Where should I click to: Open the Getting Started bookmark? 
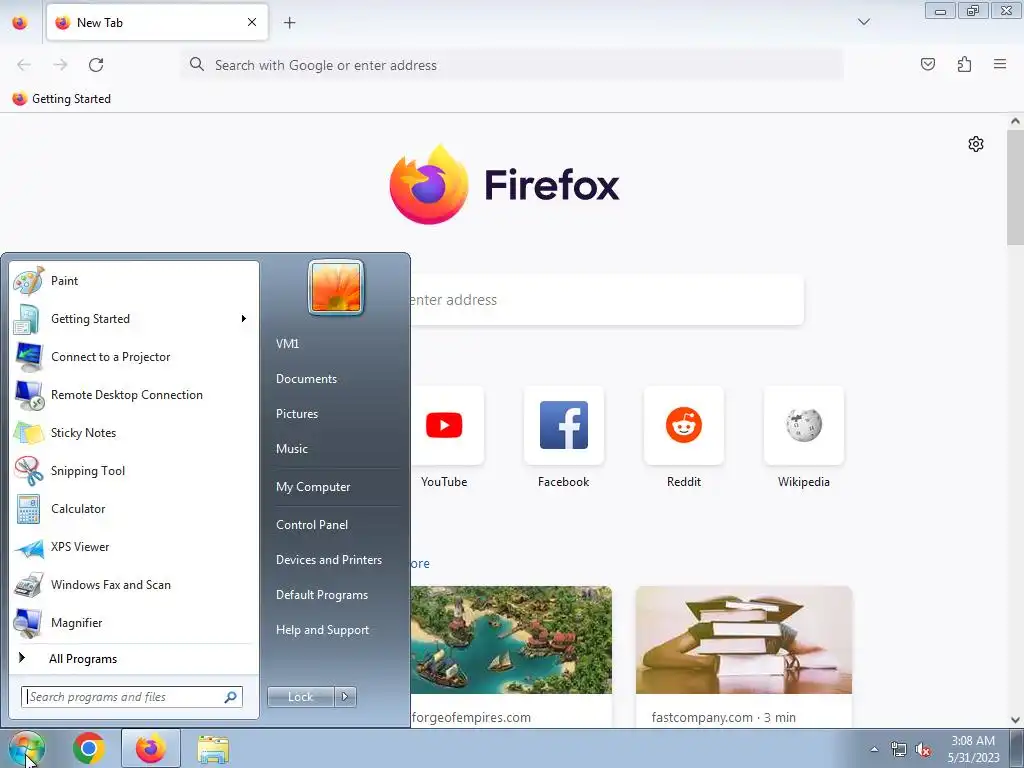[62, 99]
